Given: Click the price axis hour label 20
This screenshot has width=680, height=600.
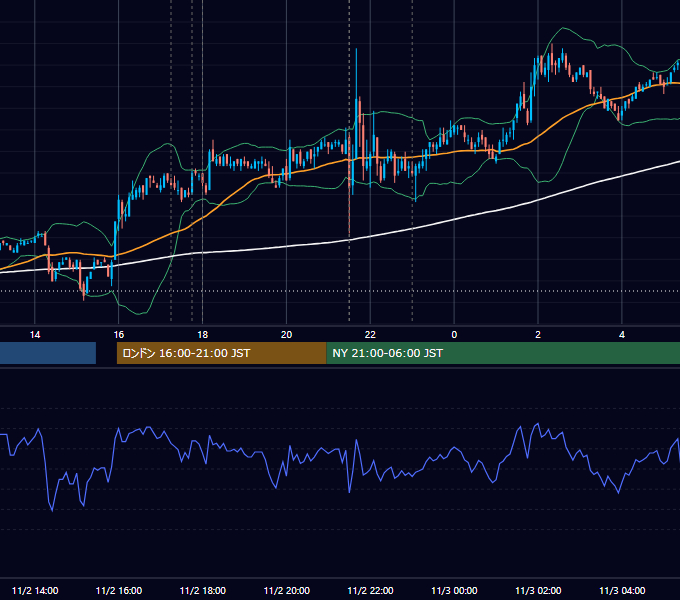Looking at the screenshot, I should [x=286, y=335].
